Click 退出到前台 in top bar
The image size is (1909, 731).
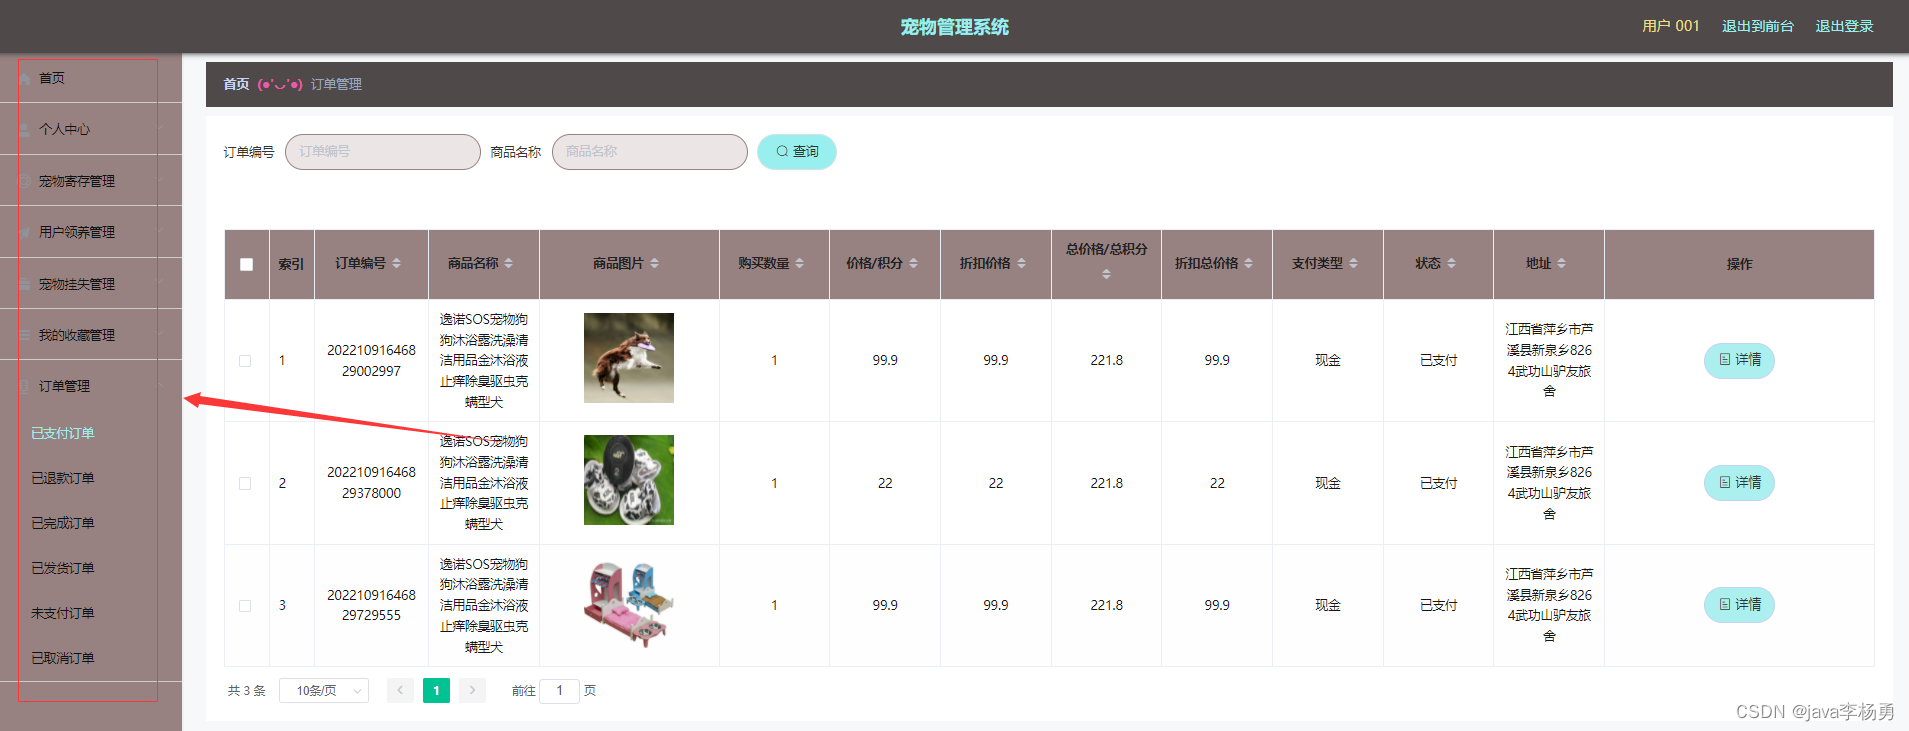pyautogui.click(x=1757, y=26)
